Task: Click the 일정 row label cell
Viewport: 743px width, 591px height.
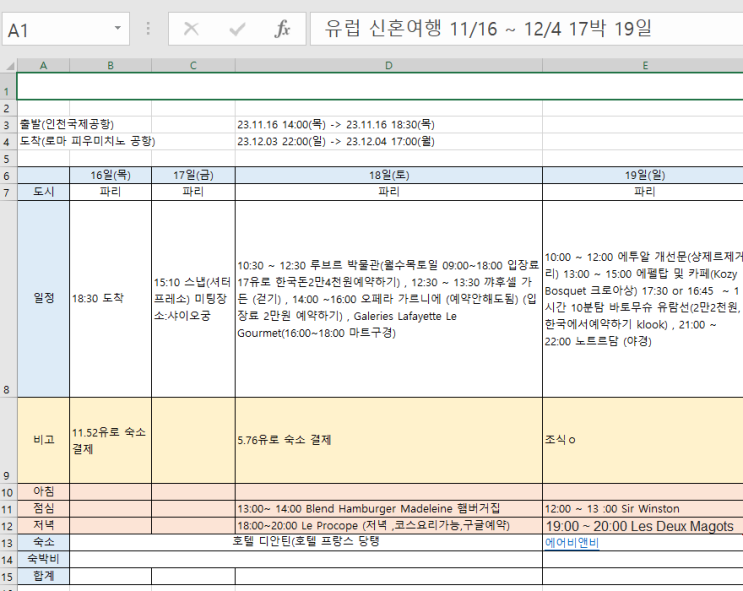Action: 43,299
